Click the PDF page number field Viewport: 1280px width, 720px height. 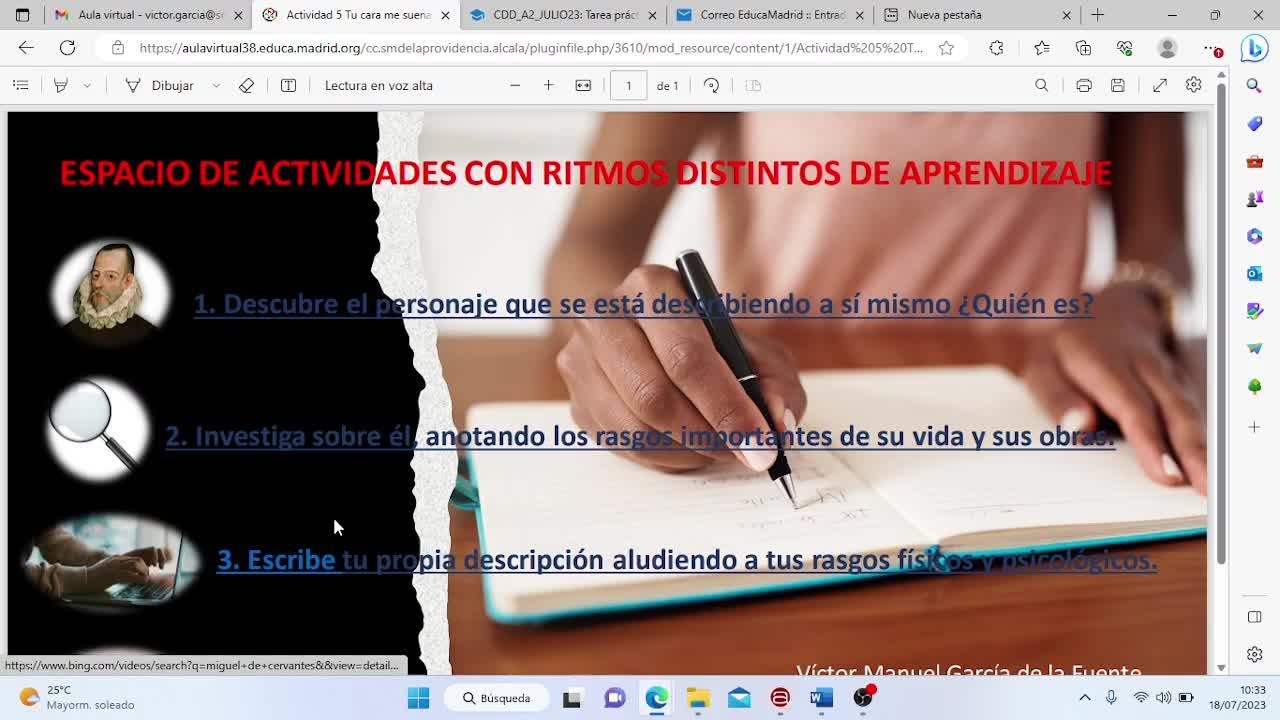coord(629,85)
